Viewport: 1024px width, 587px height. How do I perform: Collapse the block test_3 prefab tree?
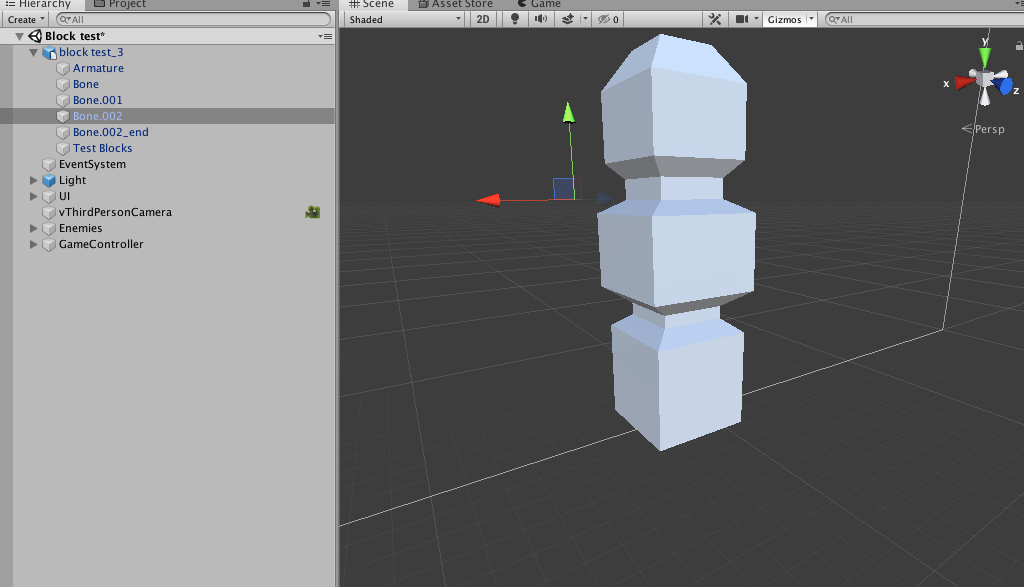click(x=34, y=52)
